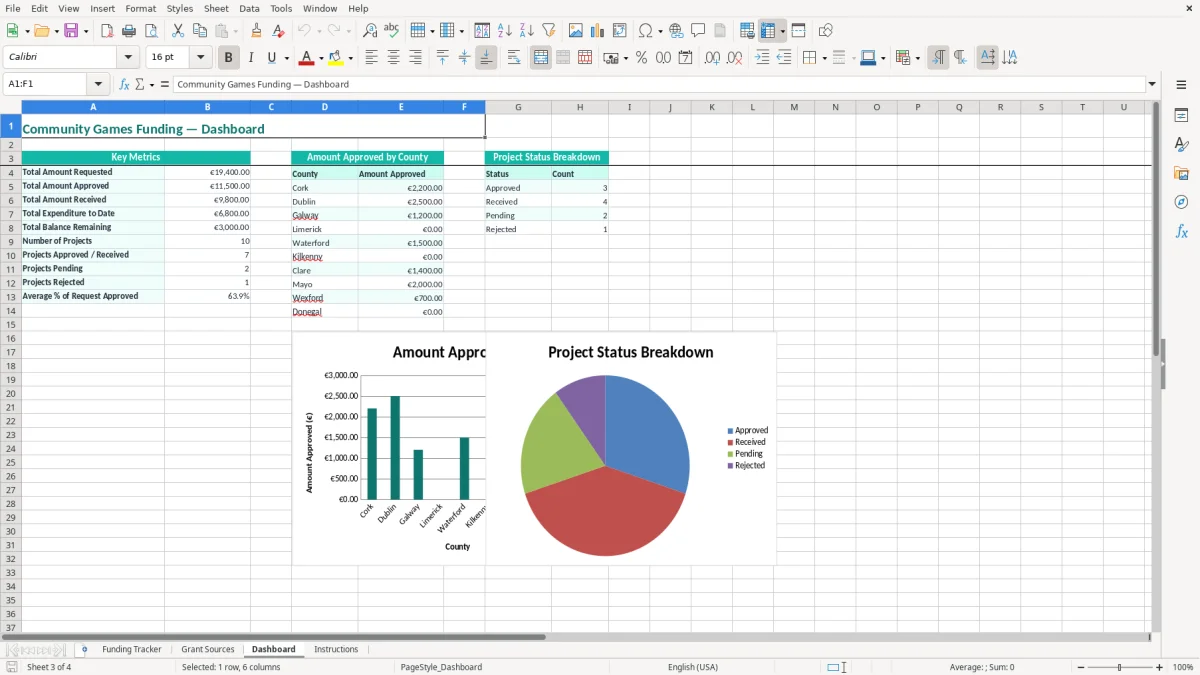The height and width of the screenshot is (675, 1200).
Task: Apply the yellow highlighting color swatch
Action: [336, 58]
